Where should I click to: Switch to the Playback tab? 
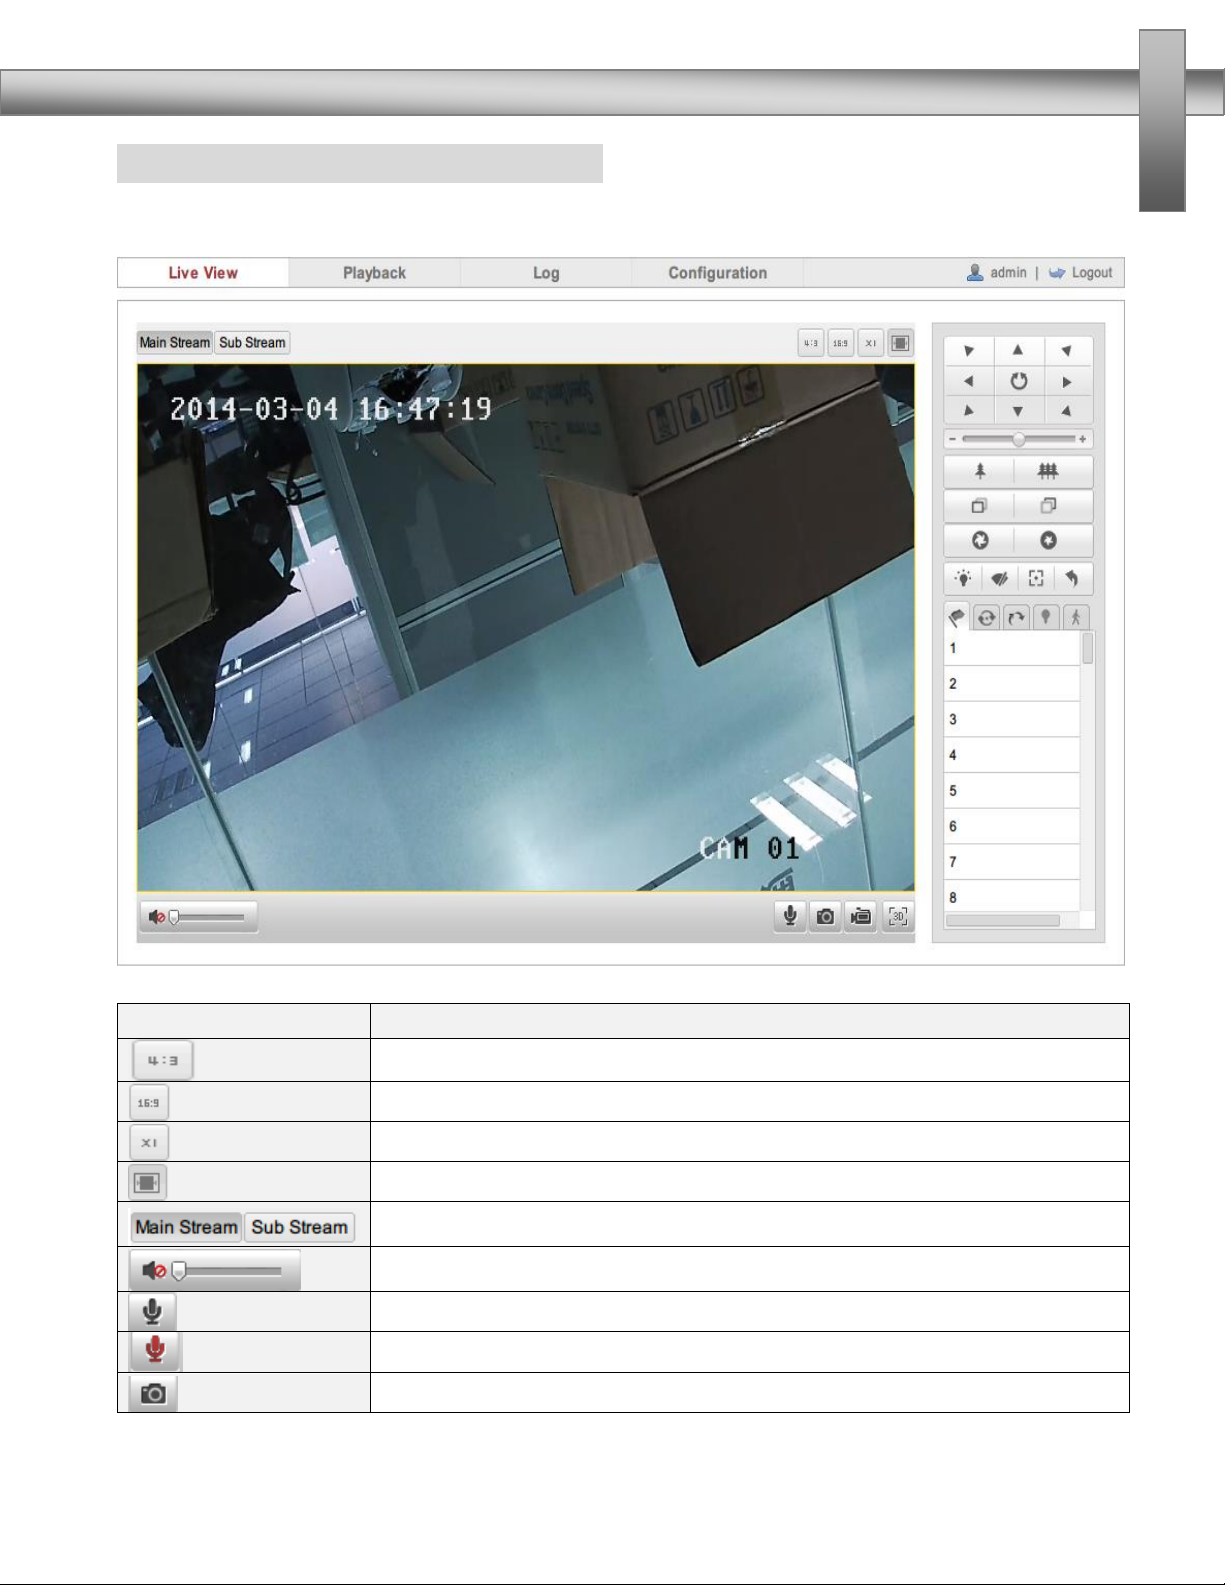[374, 273]
